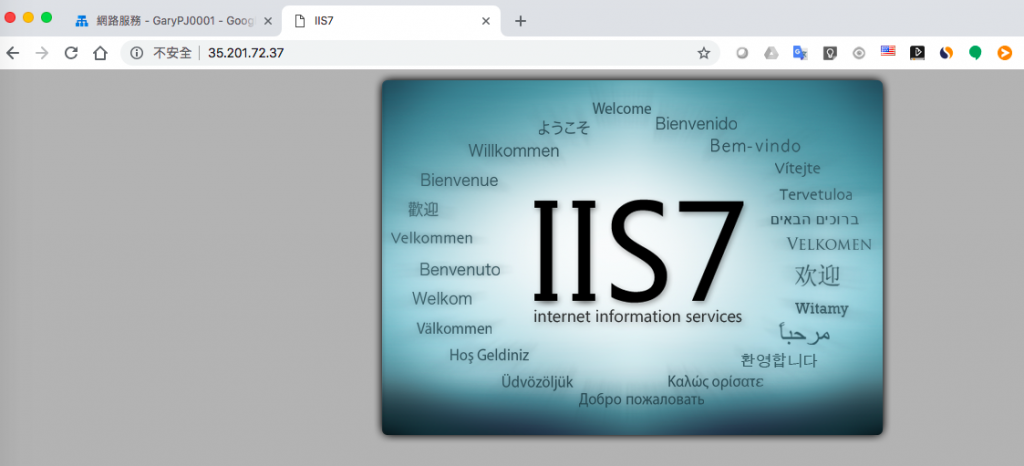Open the US flag extension

point(888,51)
